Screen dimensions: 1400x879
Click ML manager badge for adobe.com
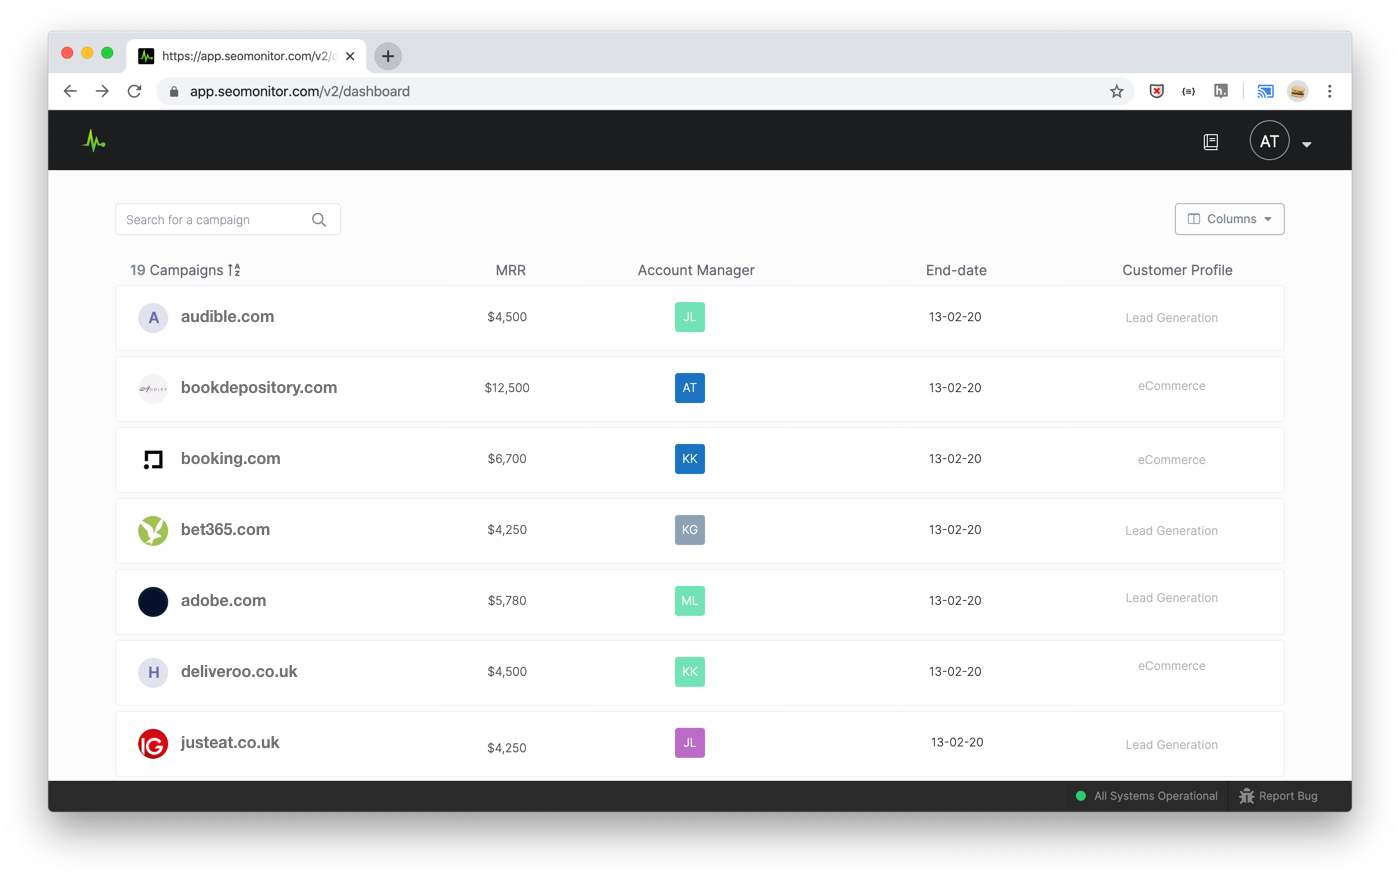point(690,601)
